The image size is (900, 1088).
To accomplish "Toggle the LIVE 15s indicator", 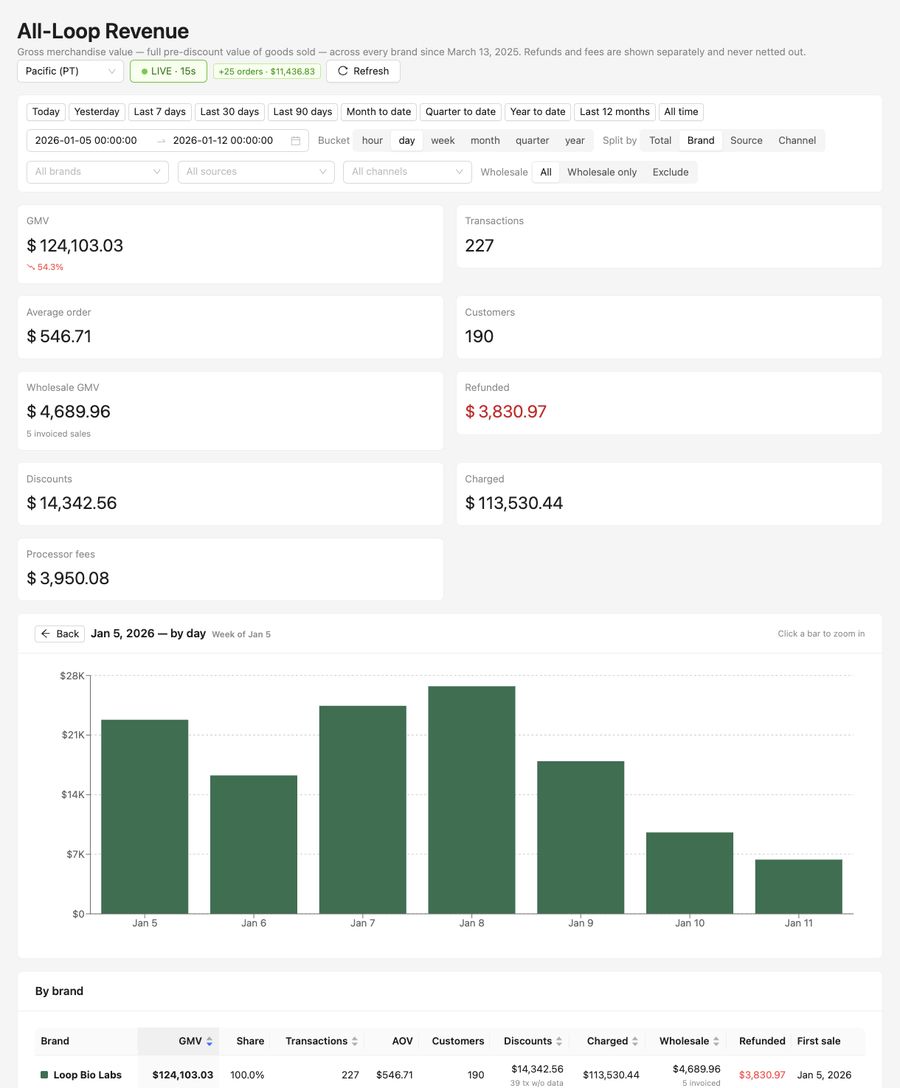I will pyautogui.click(x=169, y=71).
